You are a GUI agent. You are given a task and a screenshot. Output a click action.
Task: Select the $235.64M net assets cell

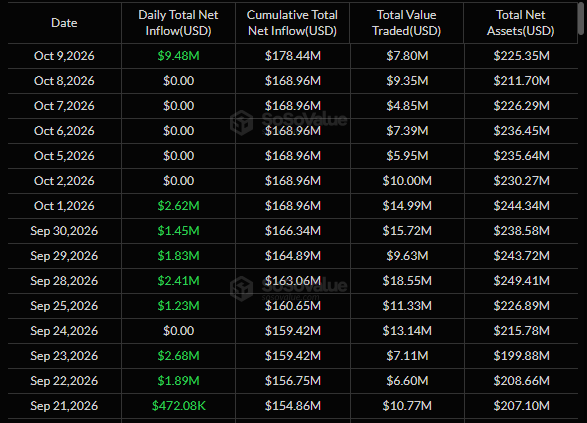tap(521, 156)
